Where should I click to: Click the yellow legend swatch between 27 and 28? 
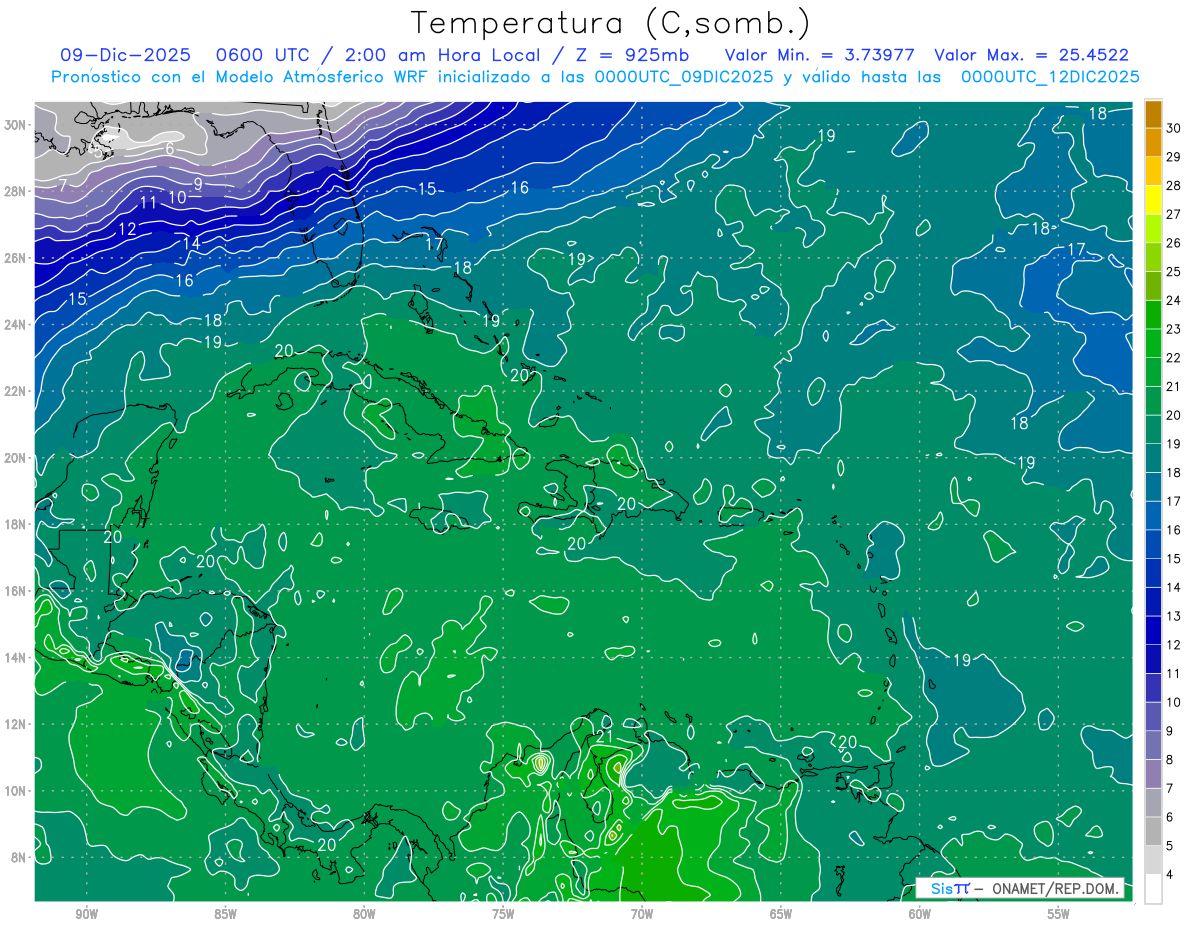pyautogui.click(x=1153, y=200)
